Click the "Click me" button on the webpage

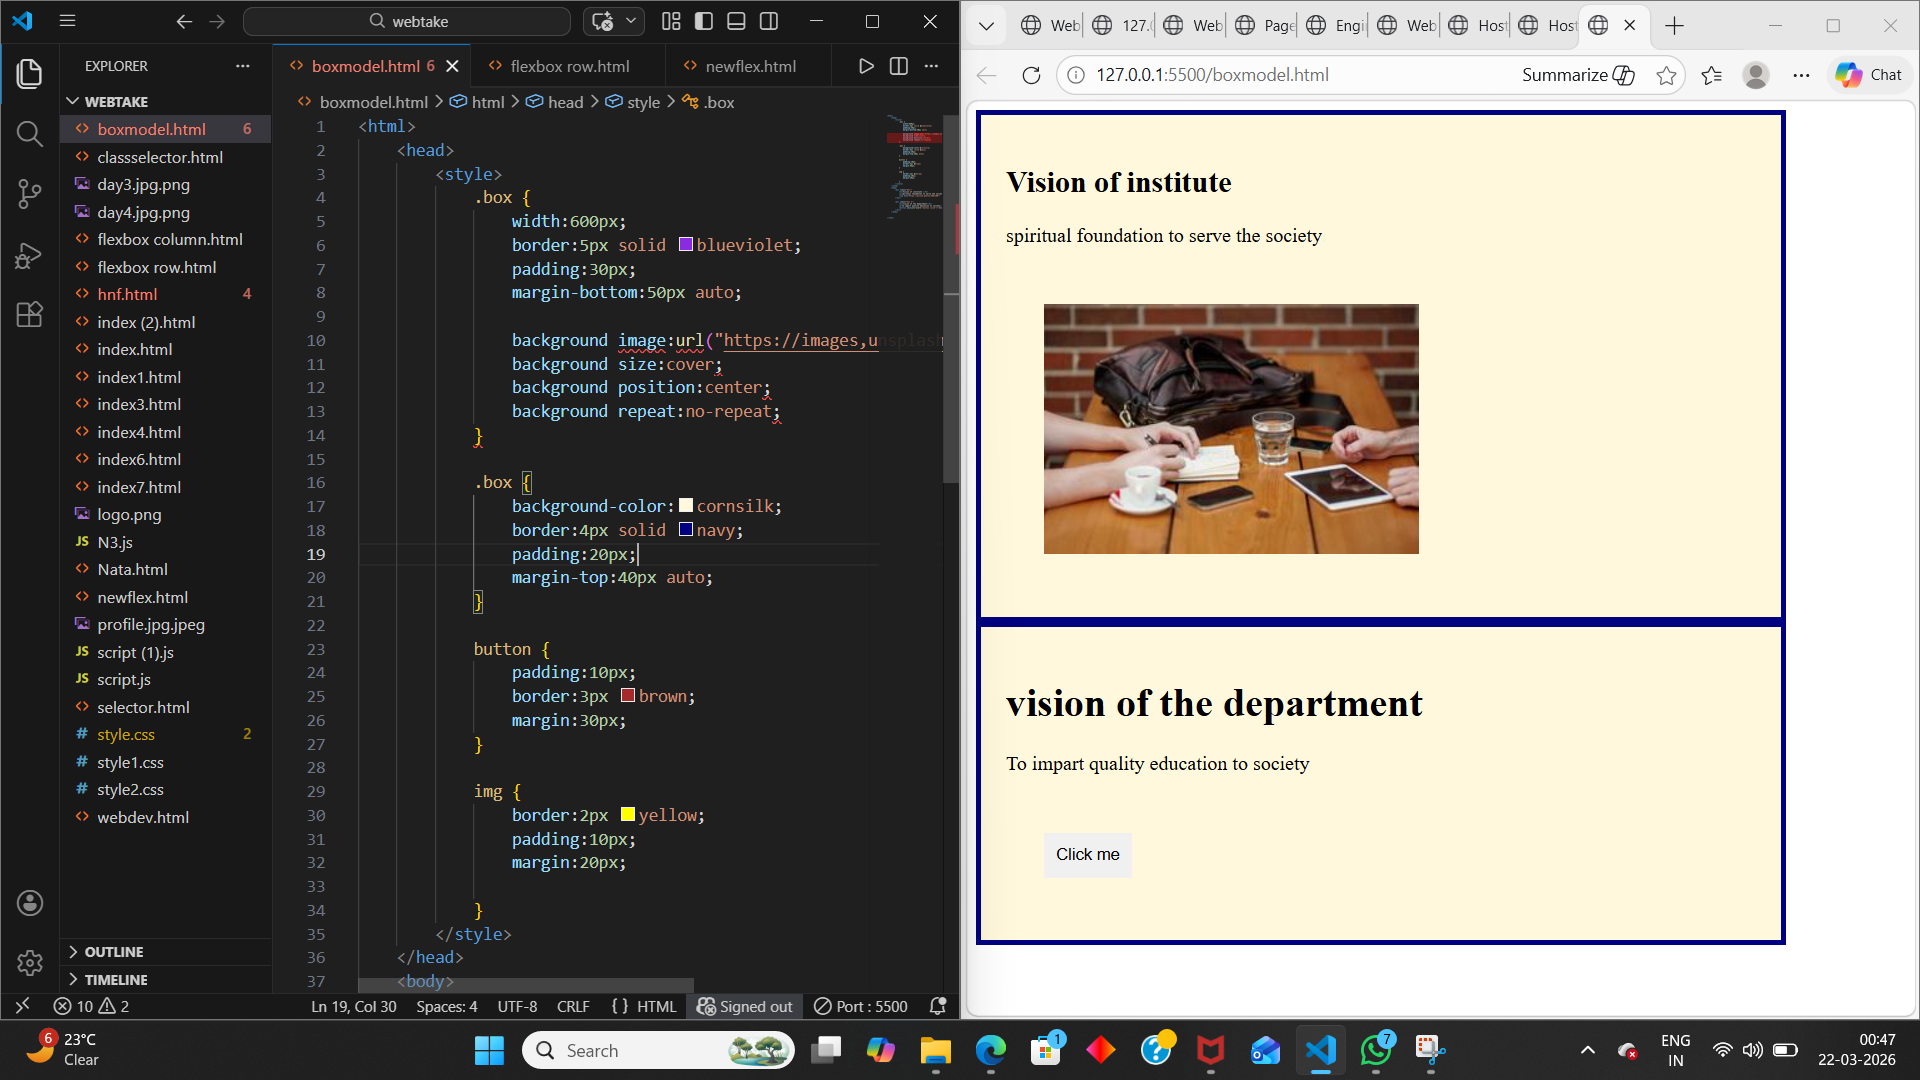[1087, 854]
